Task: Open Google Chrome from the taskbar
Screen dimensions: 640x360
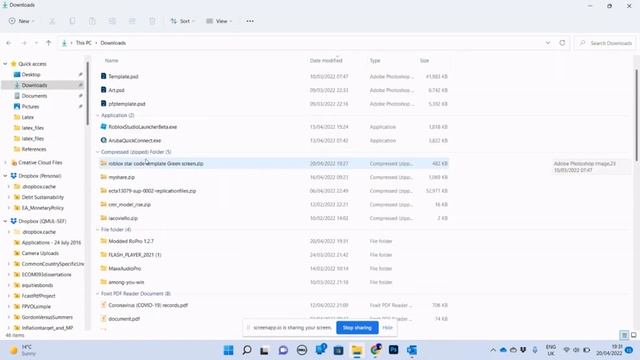Action: coord(376,350)
